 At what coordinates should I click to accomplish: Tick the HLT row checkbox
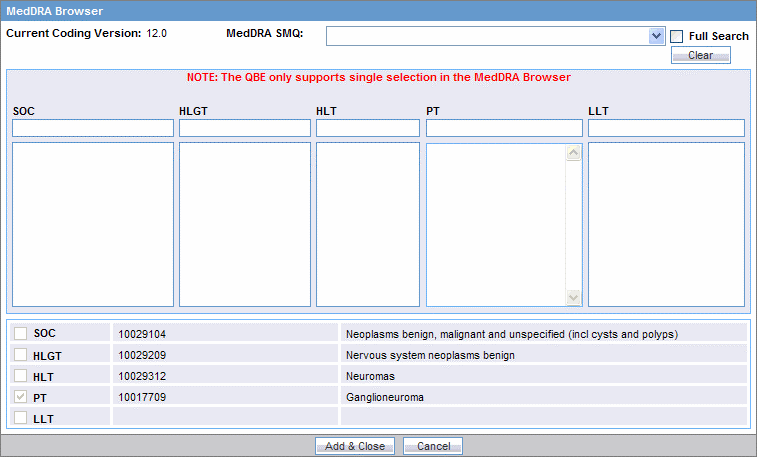click(x=20, y=375)
